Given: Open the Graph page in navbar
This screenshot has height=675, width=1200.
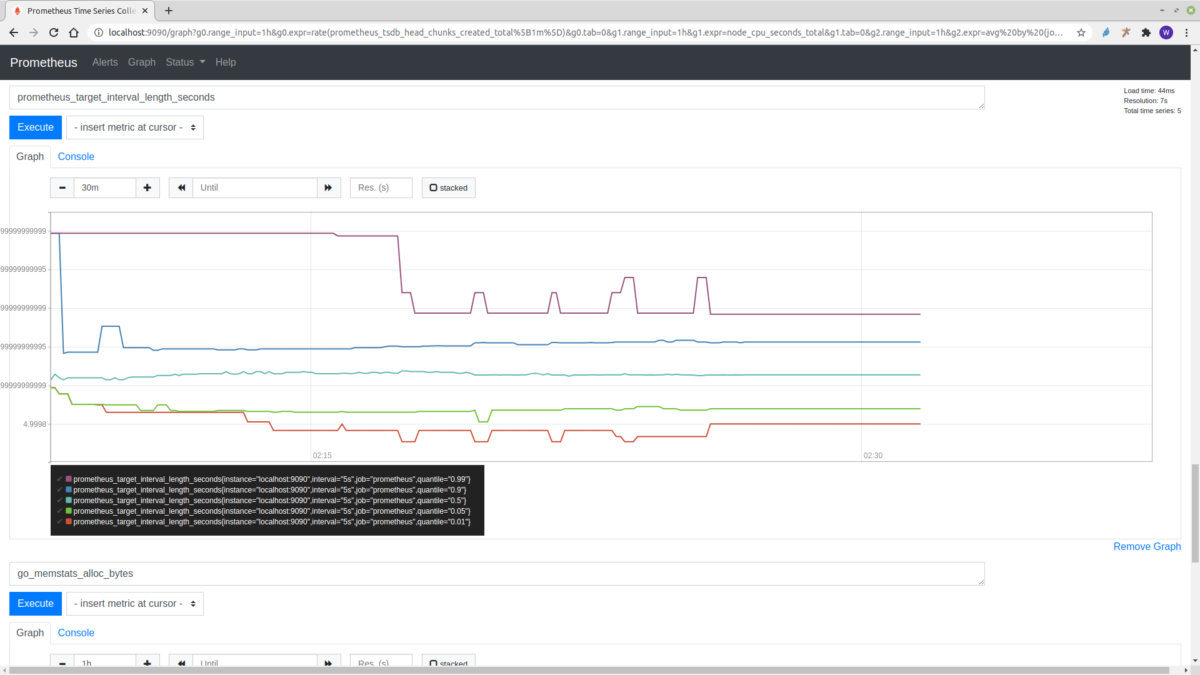Looking at the screenshot, I should (142, 62).
